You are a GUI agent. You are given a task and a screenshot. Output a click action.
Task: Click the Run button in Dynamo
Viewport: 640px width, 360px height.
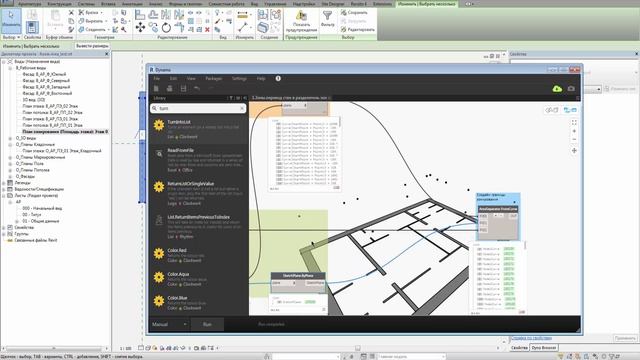[x=207, y=324]
